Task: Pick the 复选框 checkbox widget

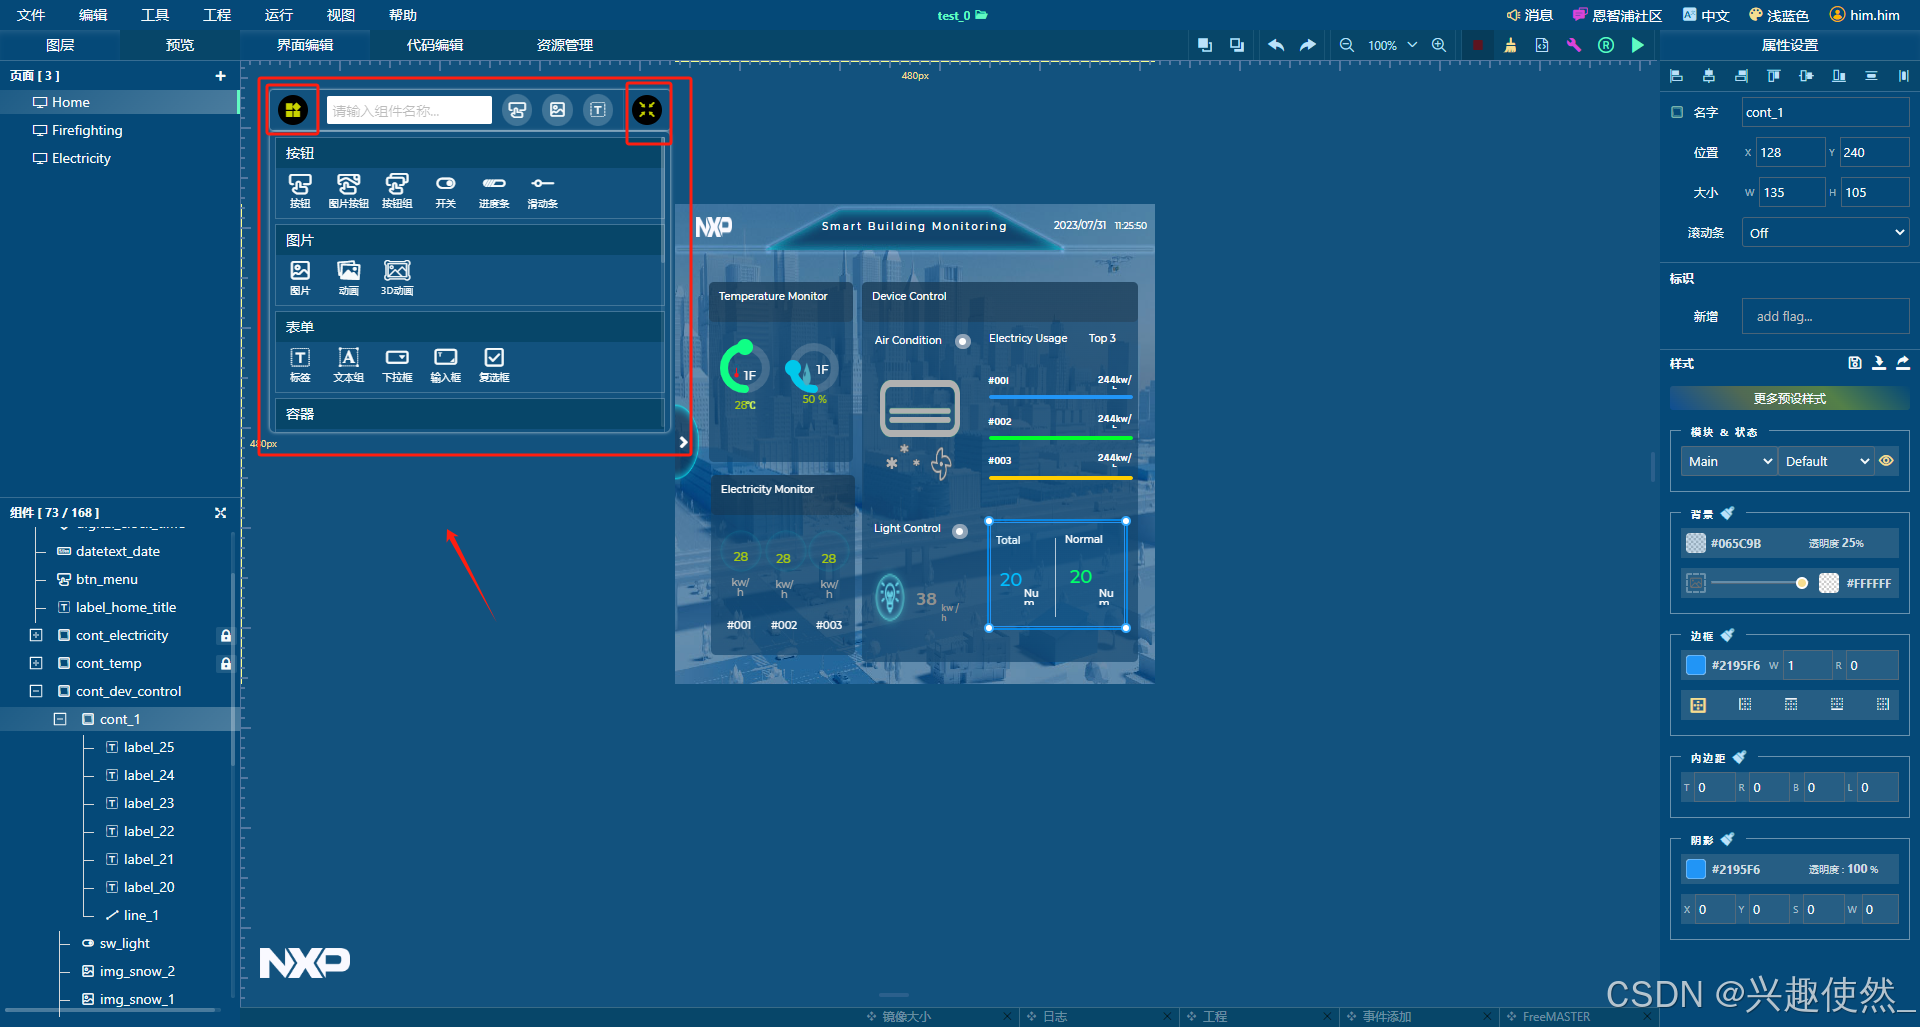Action: (494, 364)
